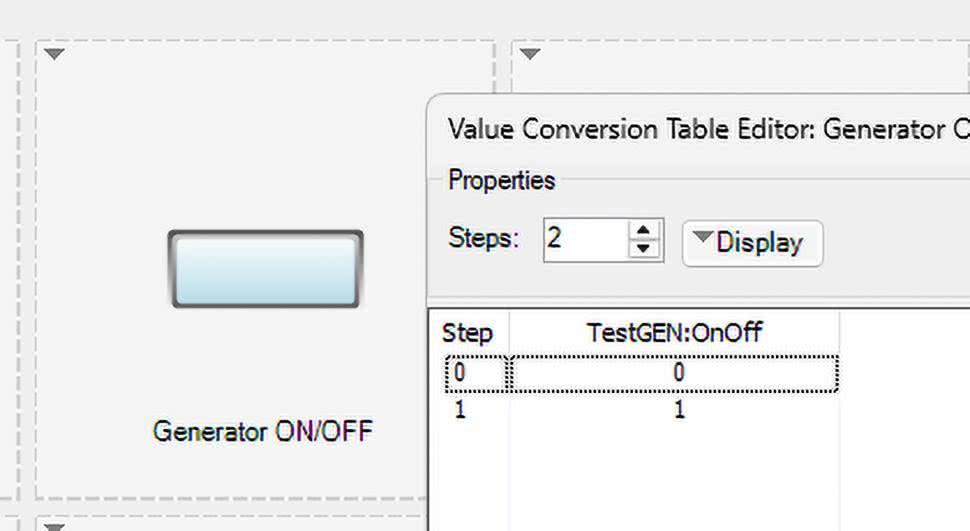Click the Properties group label

pyautogui.click(x=501, y=181)
